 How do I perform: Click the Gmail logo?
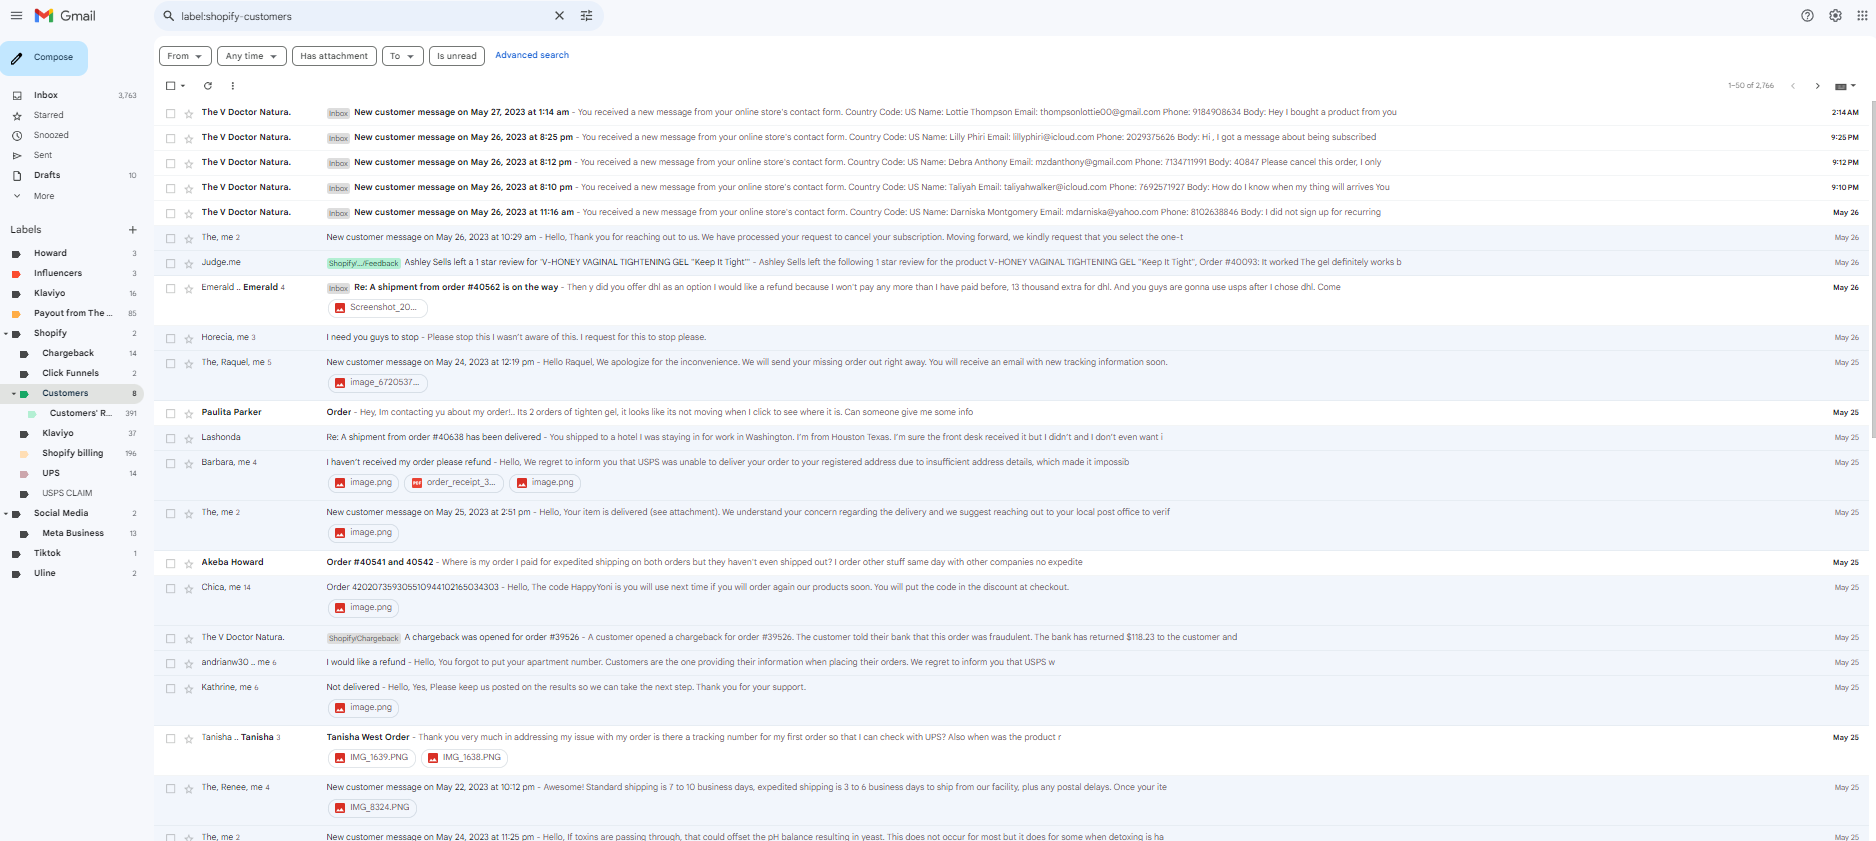pos(65,16)
